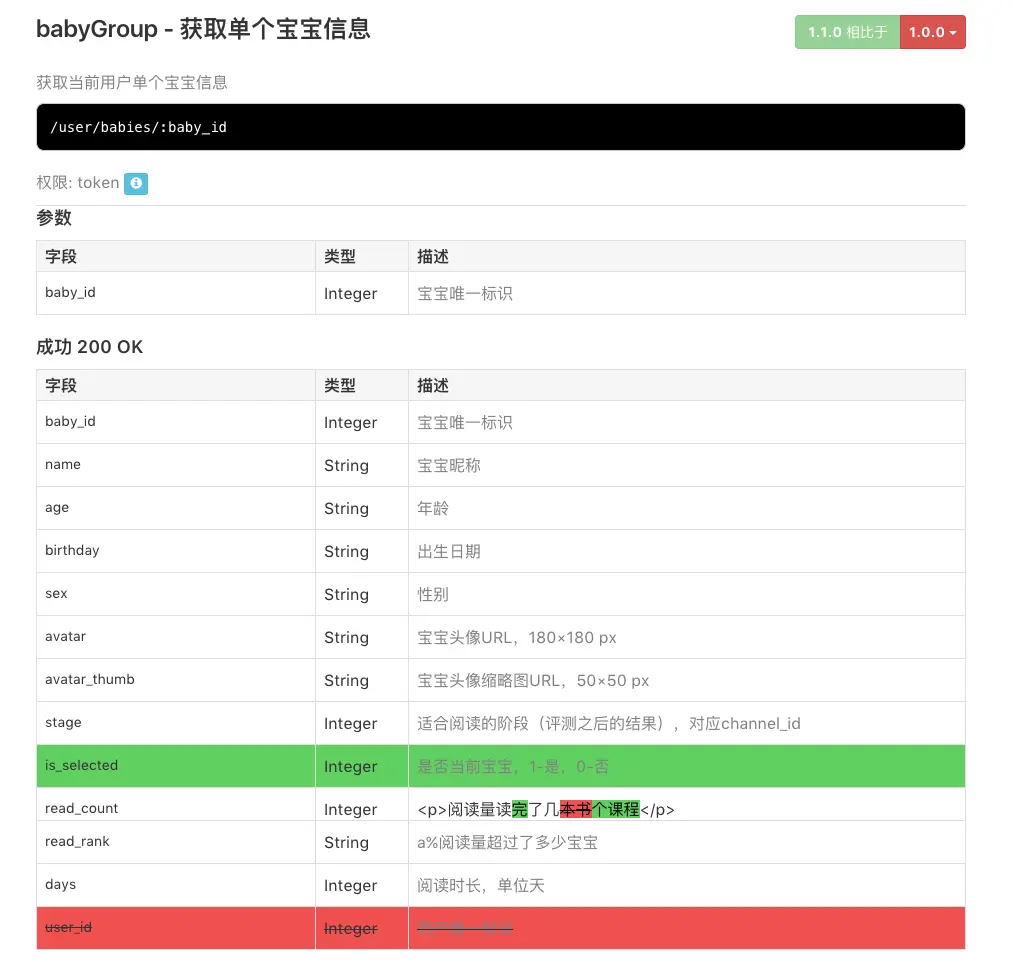Click the /user/babies/:baby_id endpoint path

[138, 127]
